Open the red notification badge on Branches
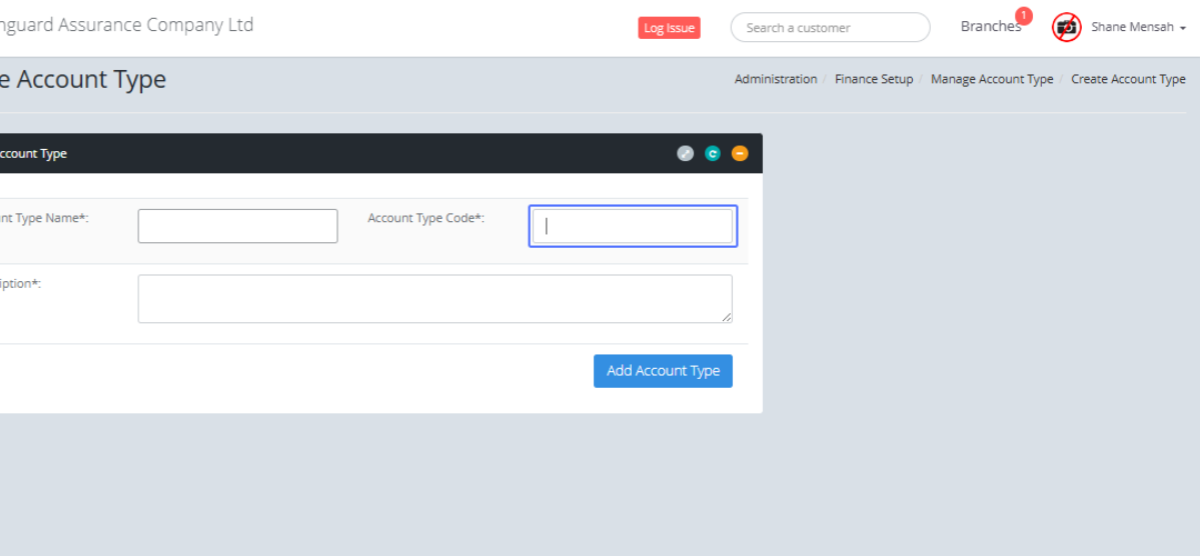Image resolution: width=1200 pixels, height=556 pixels. click(1023, 16)
